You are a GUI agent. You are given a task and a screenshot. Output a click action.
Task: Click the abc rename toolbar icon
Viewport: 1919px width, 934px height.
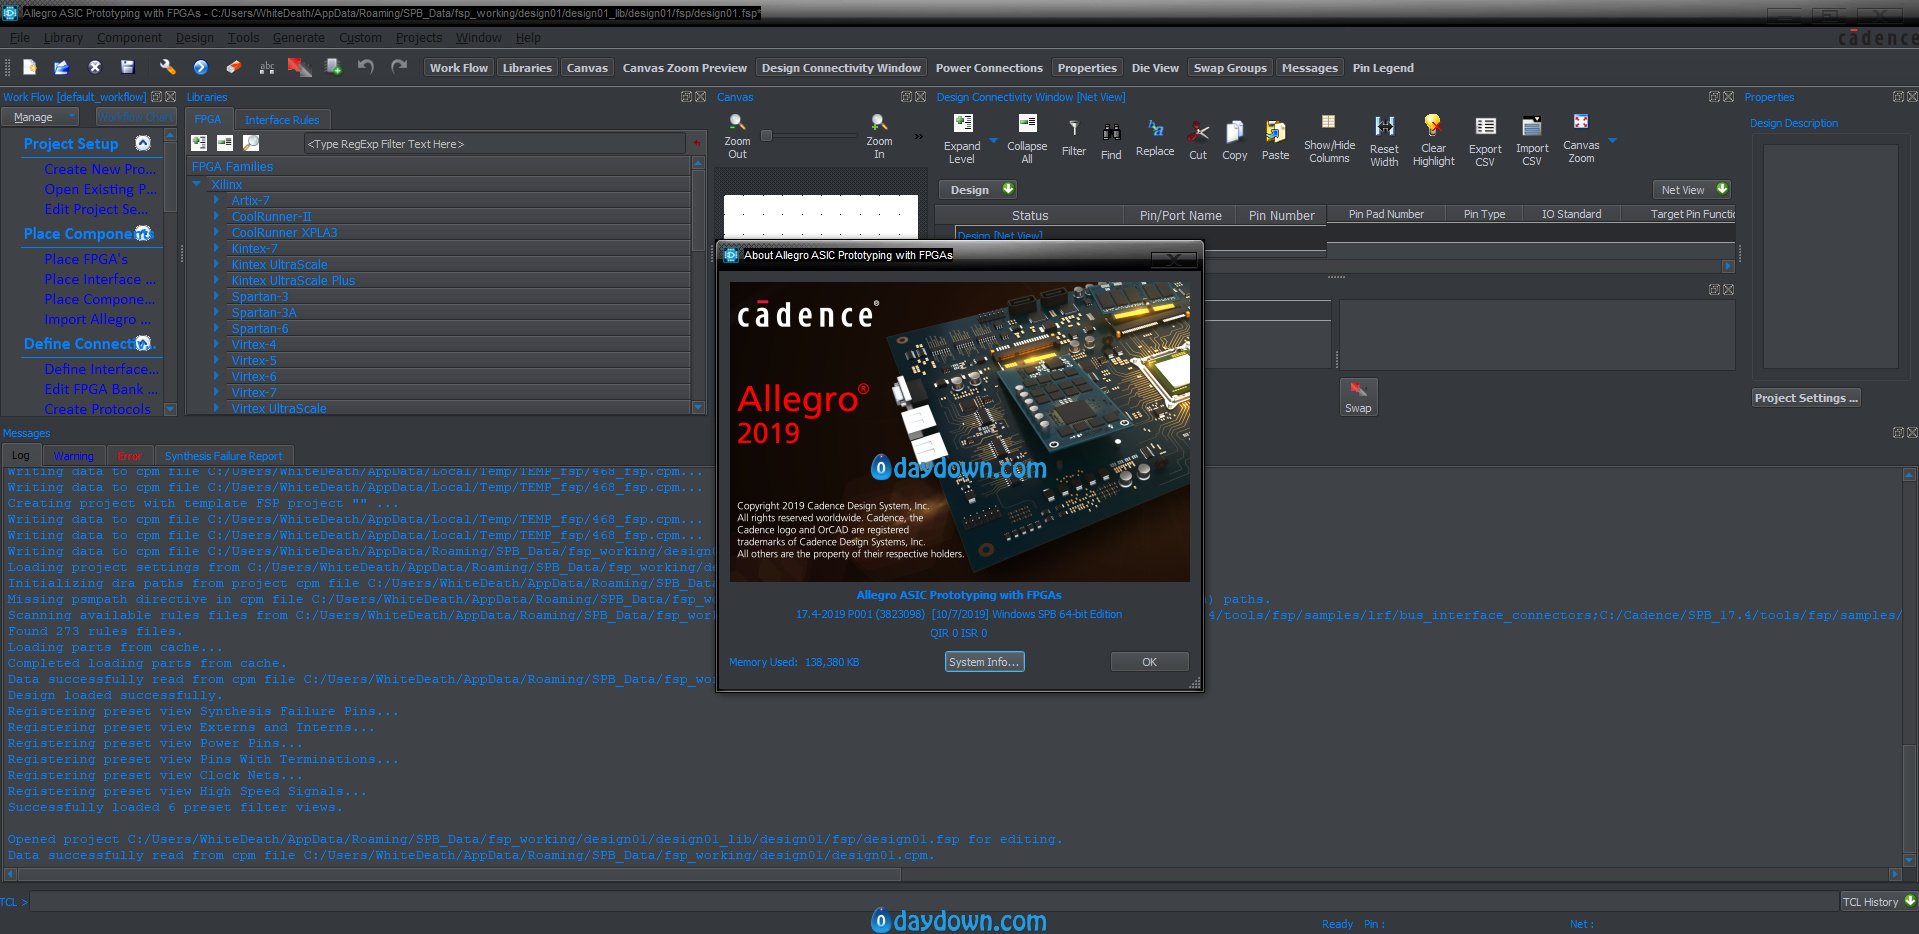point(266,67)
